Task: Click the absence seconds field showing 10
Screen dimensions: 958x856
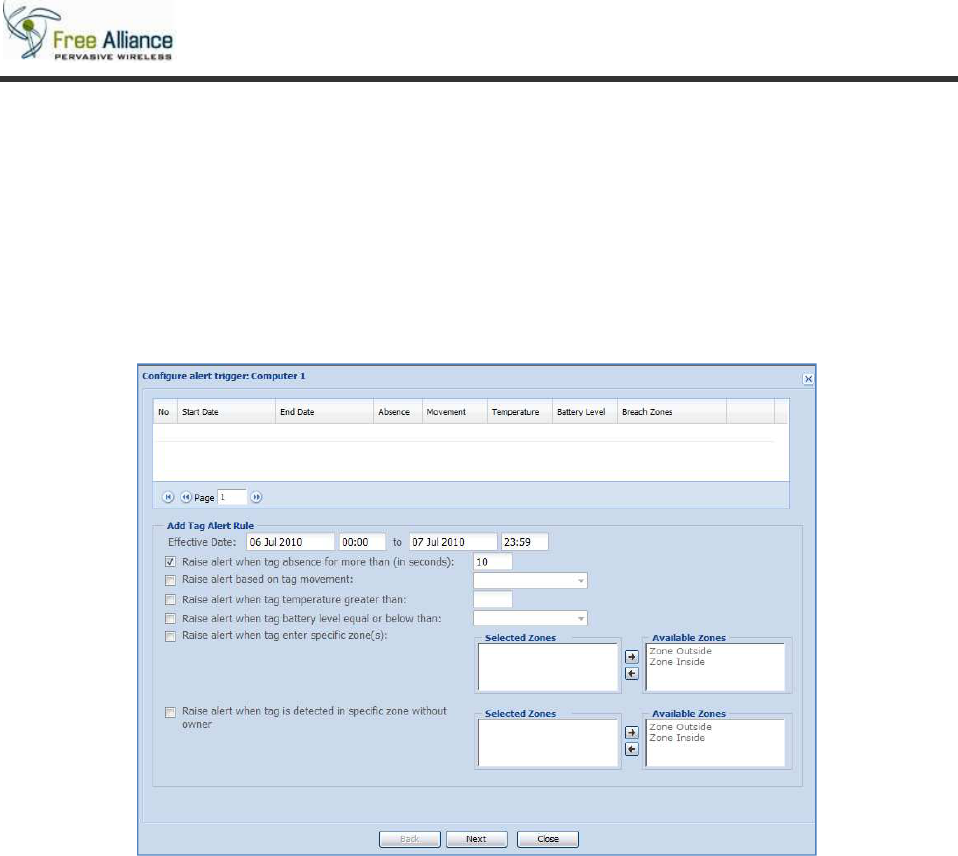Action: coord(492,562)
